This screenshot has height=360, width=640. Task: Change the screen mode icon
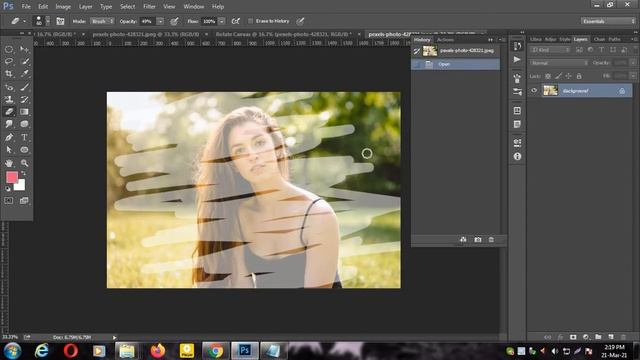(x=24, y=200)
